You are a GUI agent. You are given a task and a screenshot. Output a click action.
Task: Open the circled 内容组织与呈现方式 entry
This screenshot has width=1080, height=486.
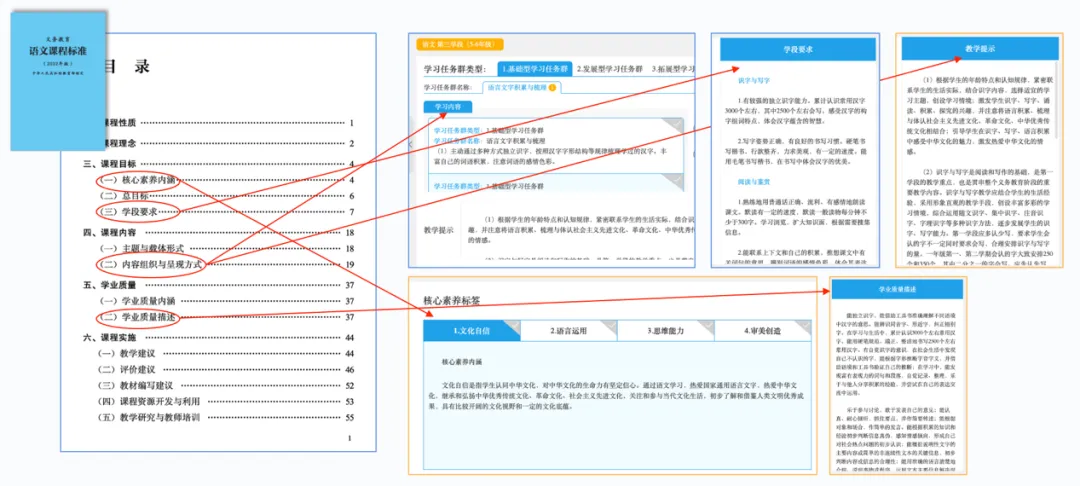153,265
